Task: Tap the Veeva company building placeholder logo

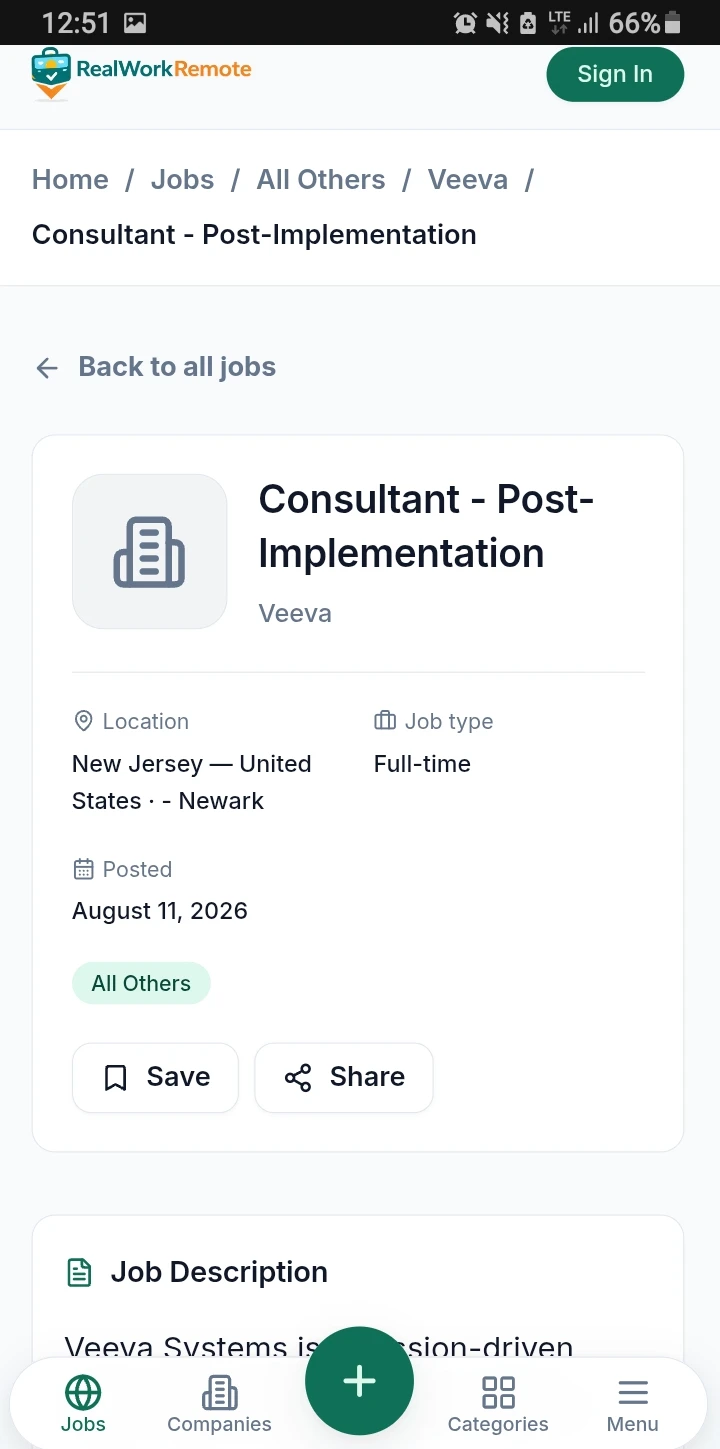Action: pos(150,551)
